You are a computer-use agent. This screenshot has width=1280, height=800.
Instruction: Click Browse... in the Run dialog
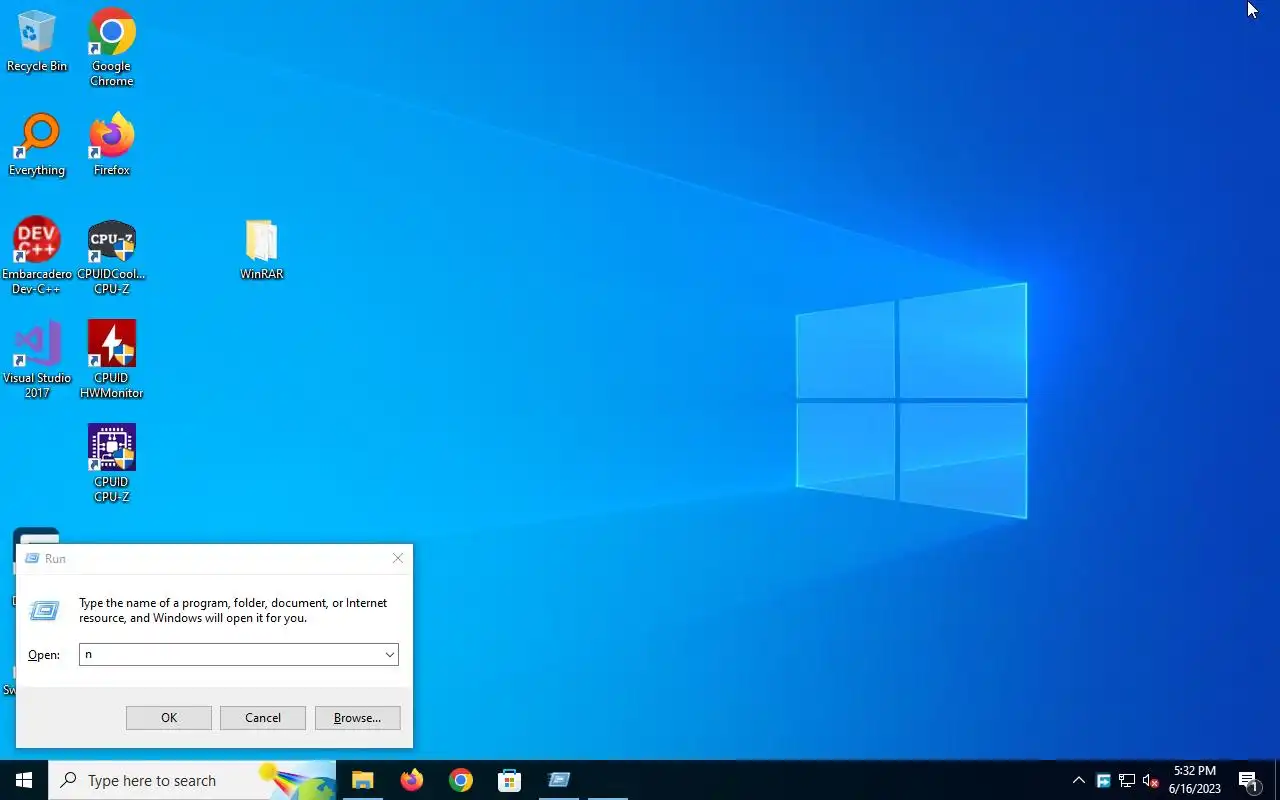point(357,718)
